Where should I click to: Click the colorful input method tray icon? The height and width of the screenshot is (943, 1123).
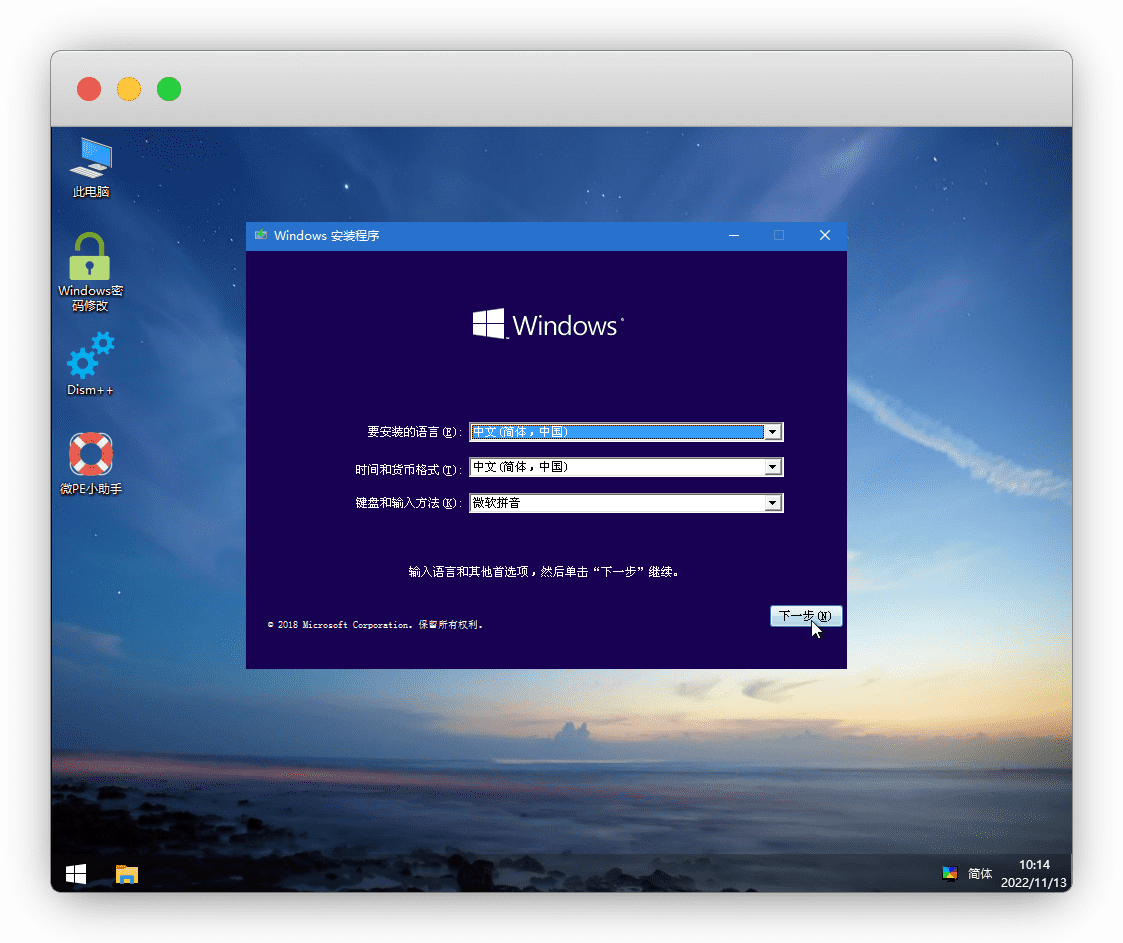pyautogui.click(x=950, y=873)
